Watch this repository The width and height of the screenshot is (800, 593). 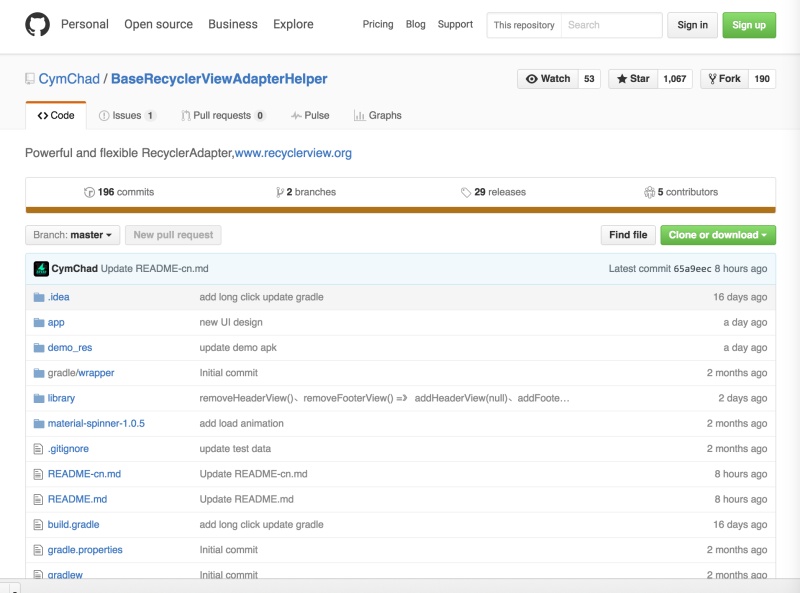(548, 79)
